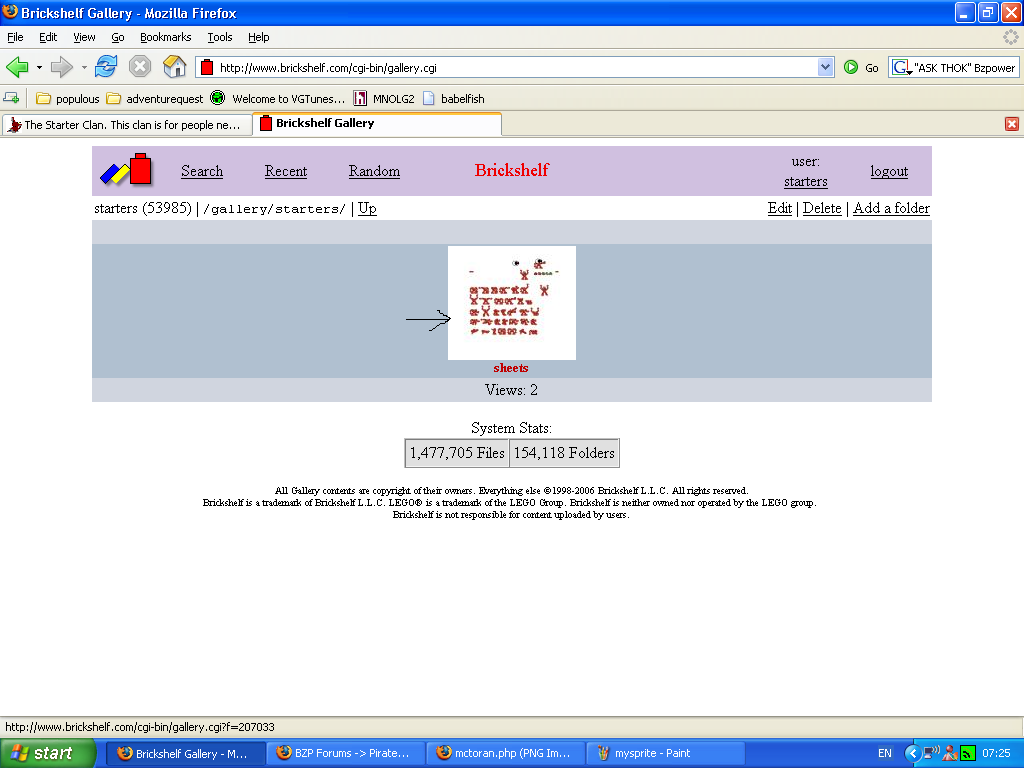The width and height of the screenshot is (1024, 768).
Task: Click the Views: 2 text
Action: point(511,390)
